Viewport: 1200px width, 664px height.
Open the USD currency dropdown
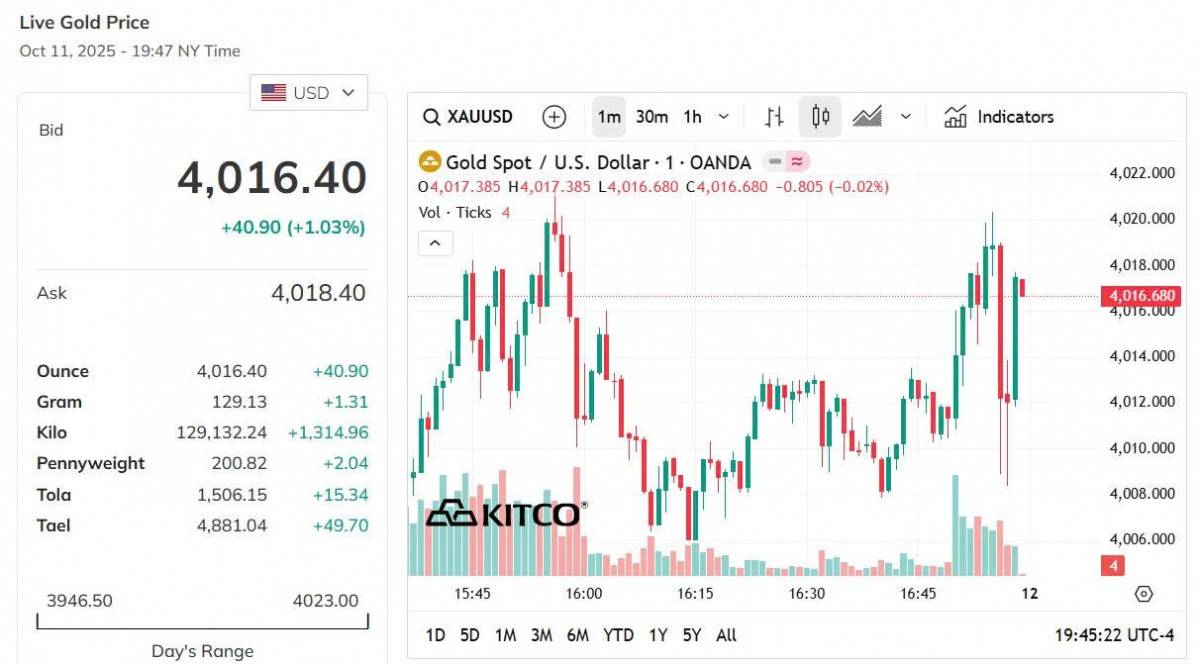click(308, 92)
